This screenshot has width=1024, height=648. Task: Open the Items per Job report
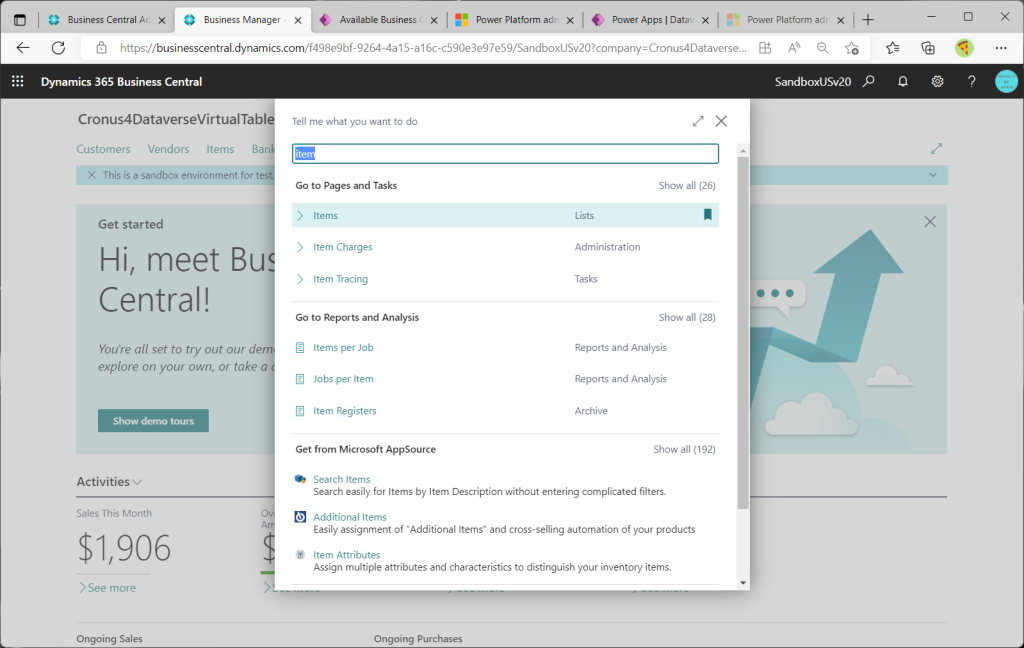coord(343,348)
